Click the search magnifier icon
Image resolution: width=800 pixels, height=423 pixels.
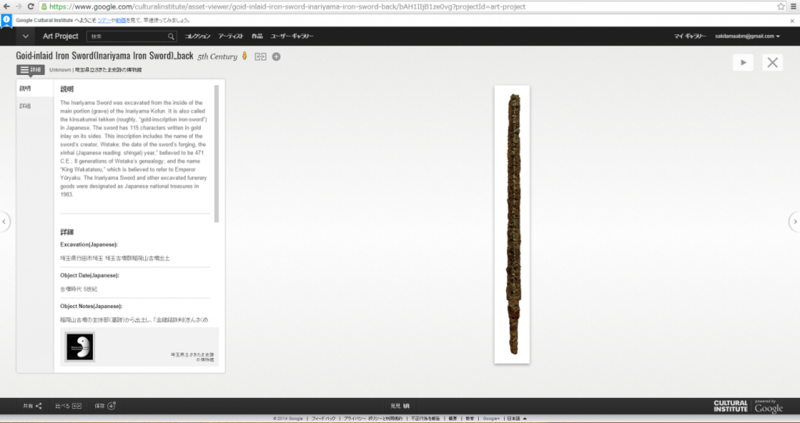tap(171, 36)
